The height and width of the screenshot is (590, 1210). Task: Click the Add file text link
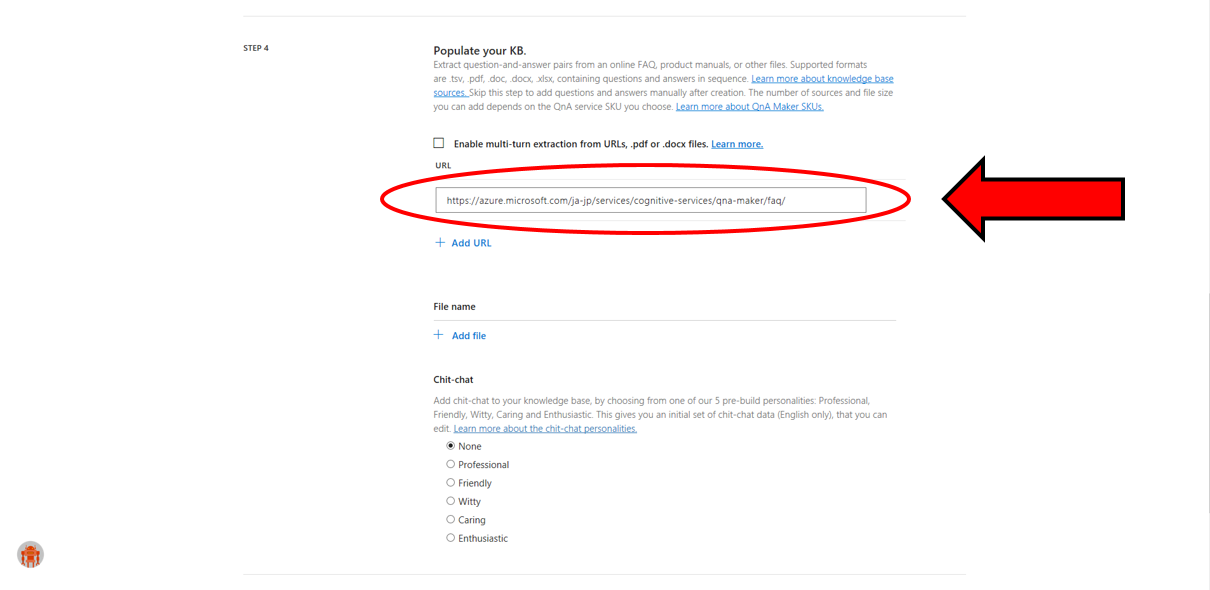click(x=469, y=336)
